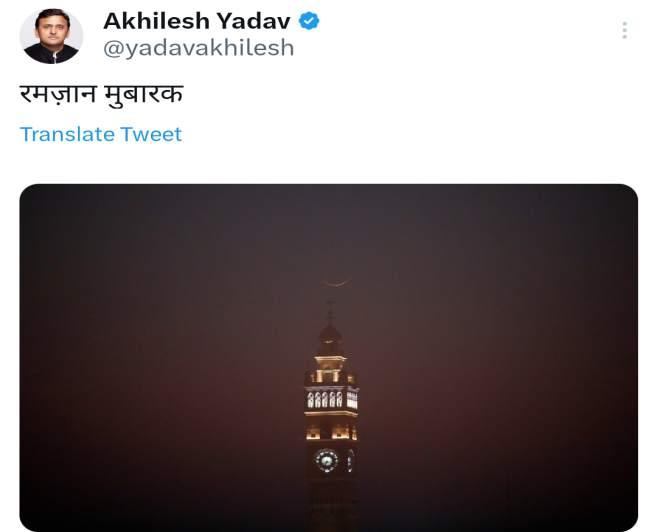Click the word Tweet in the blue link
Image resolution: width=657 pixels, height=532 pixels.
tap(152, 134)
